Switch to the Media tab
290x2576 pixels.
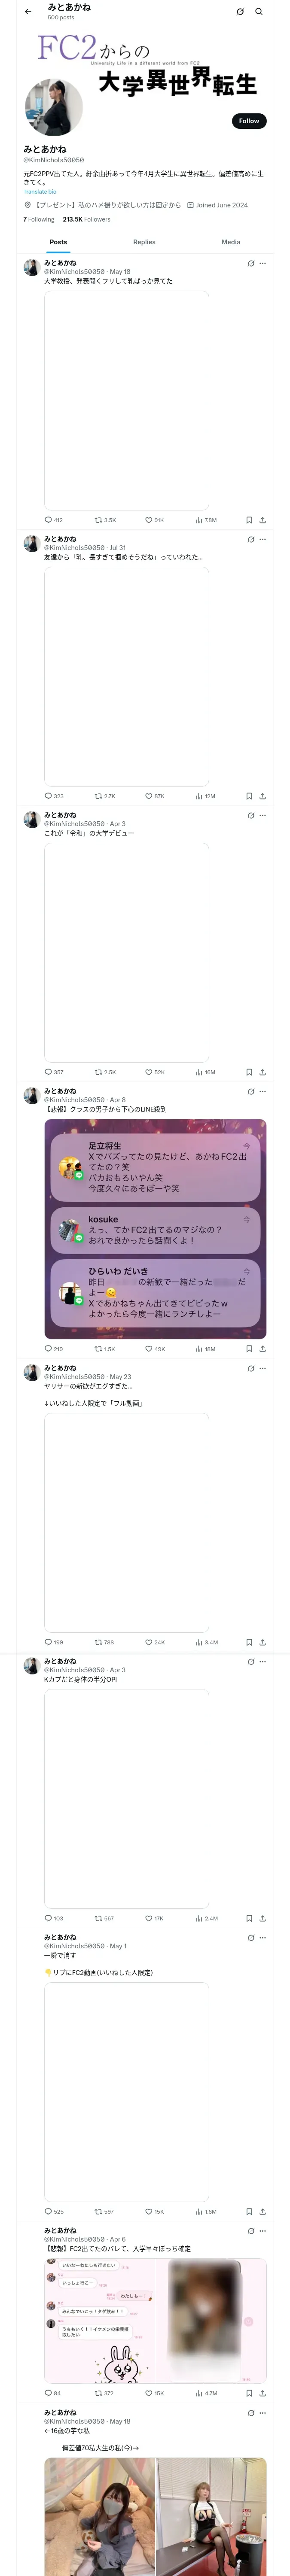click(x=231, y=242)
